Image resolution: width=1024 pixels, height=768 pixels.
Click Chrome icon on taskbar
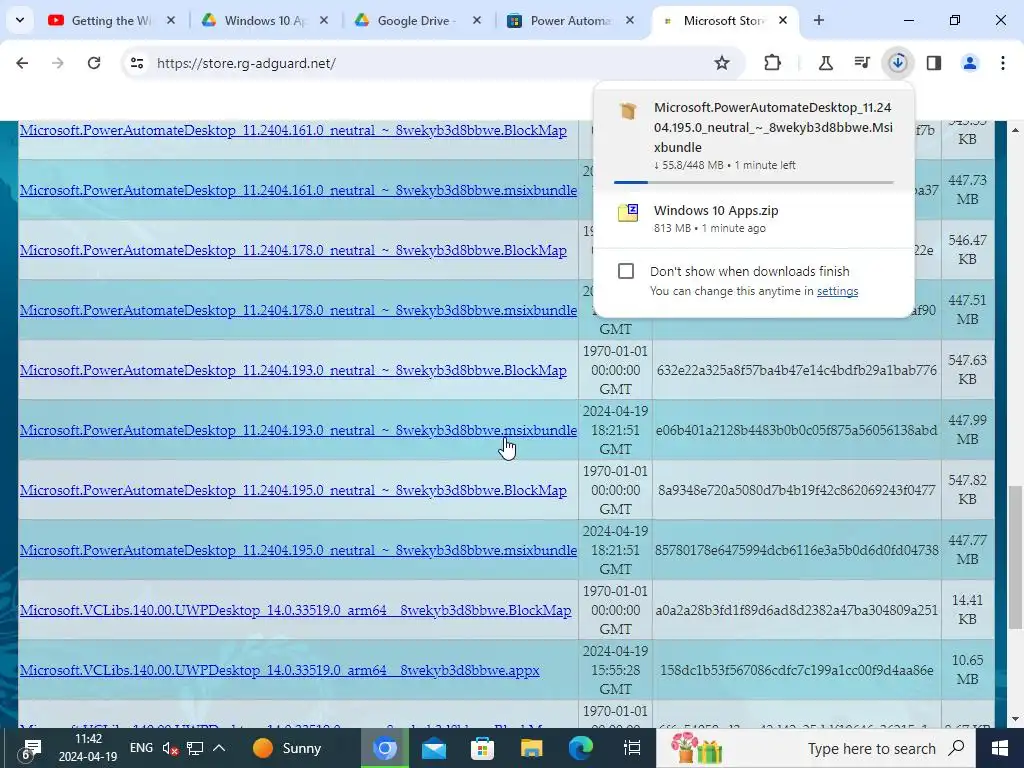[385, 748]
